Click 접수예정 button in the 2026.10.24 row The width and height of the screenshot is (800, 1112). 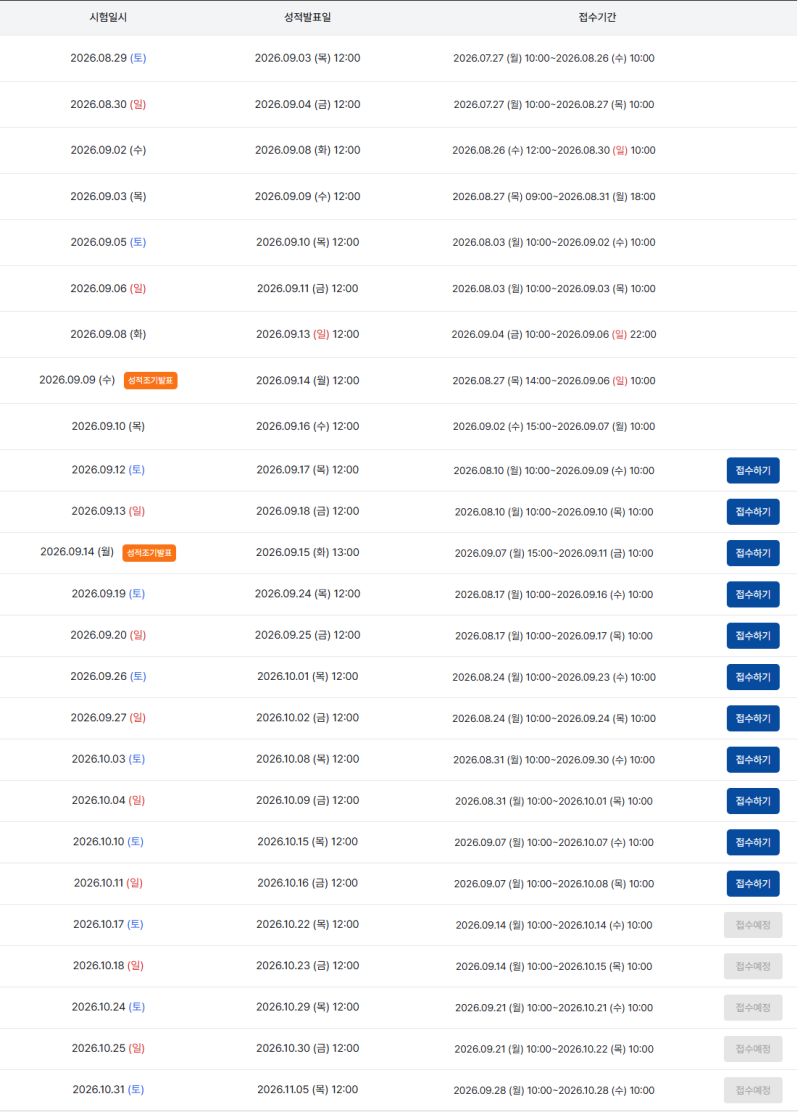tap(752, 1007)
